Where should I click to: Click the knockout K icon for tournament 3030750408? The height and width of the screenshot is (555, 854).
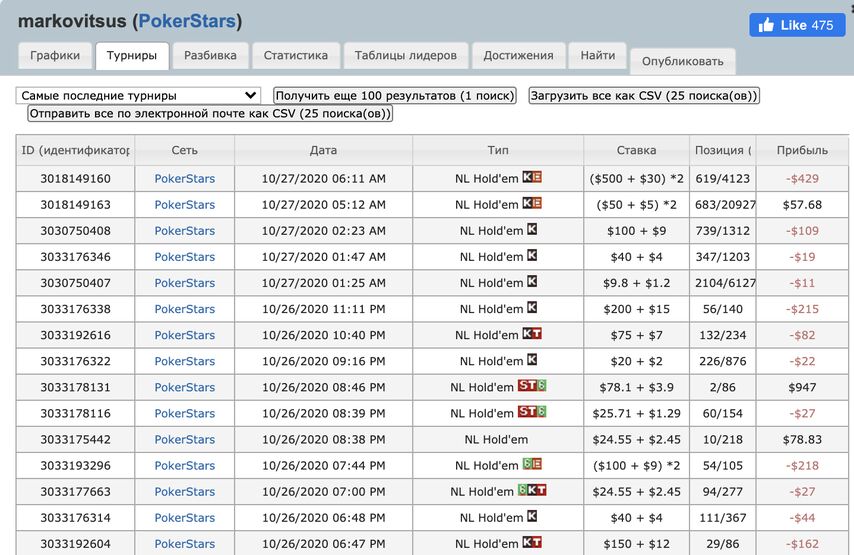point(532,230)
